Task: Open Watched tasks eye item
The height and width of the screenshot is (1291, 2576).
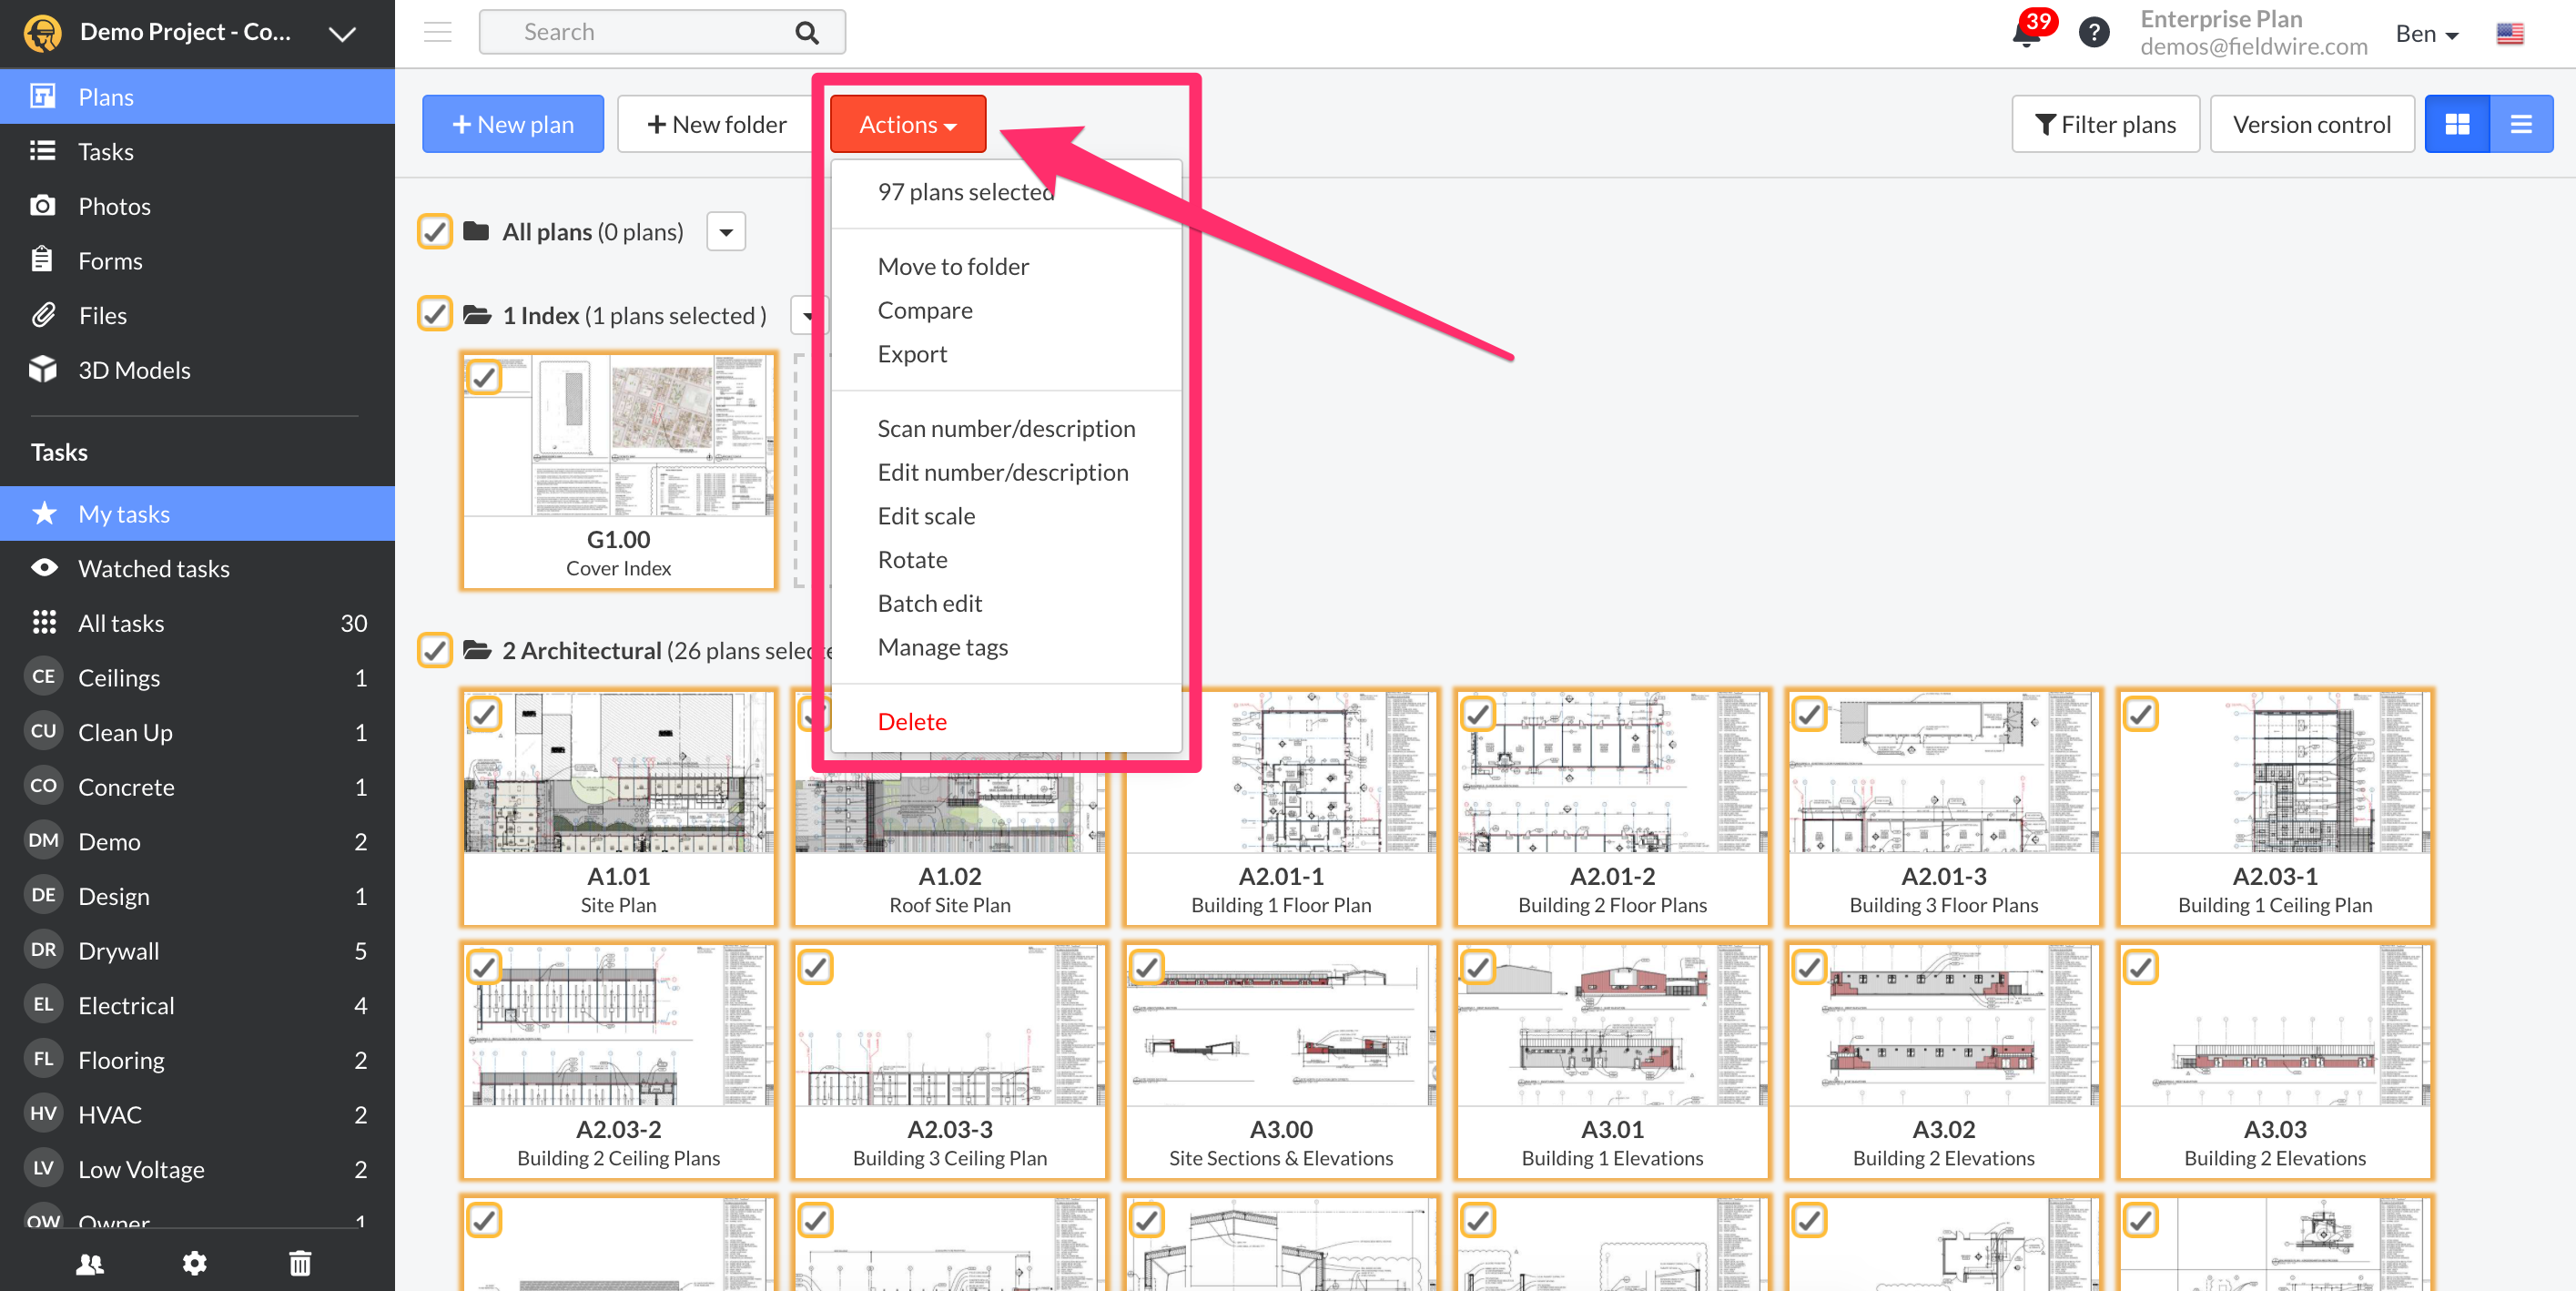Action: [197, 568]
